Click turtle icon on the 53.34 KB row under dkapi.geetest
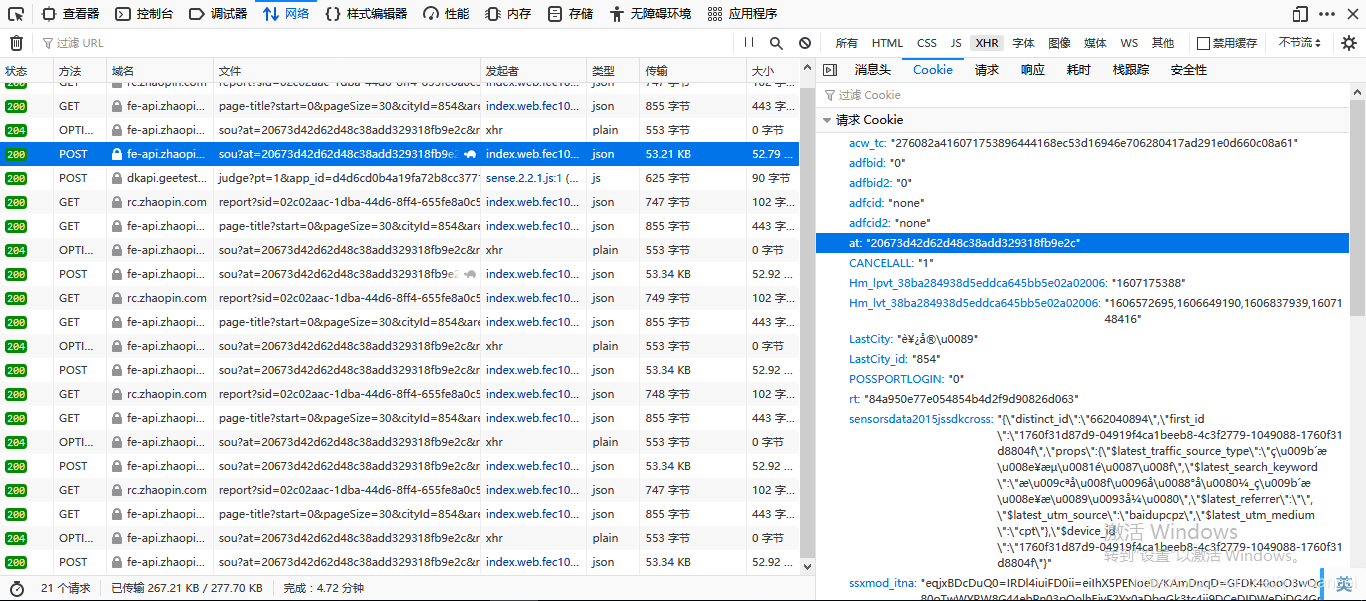1366x601 pixels. click(x=470, y=274)
